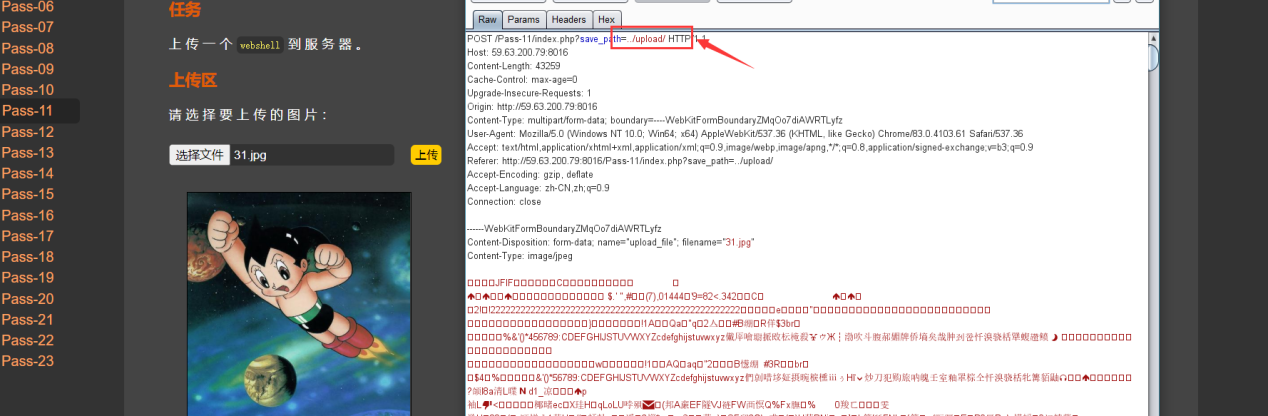
Task: Click the Host header line
Action: coord(518,52)
